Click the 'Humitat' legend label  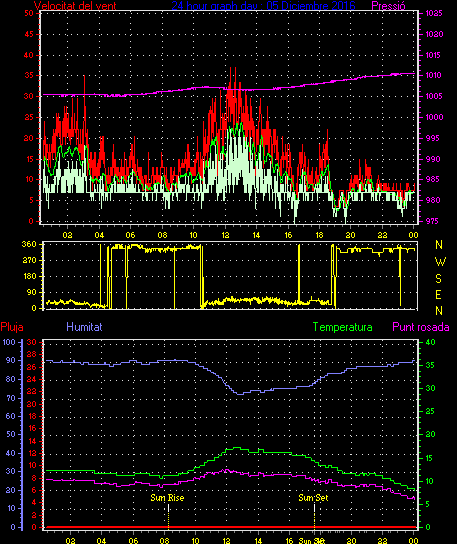(x=84, y=327)
